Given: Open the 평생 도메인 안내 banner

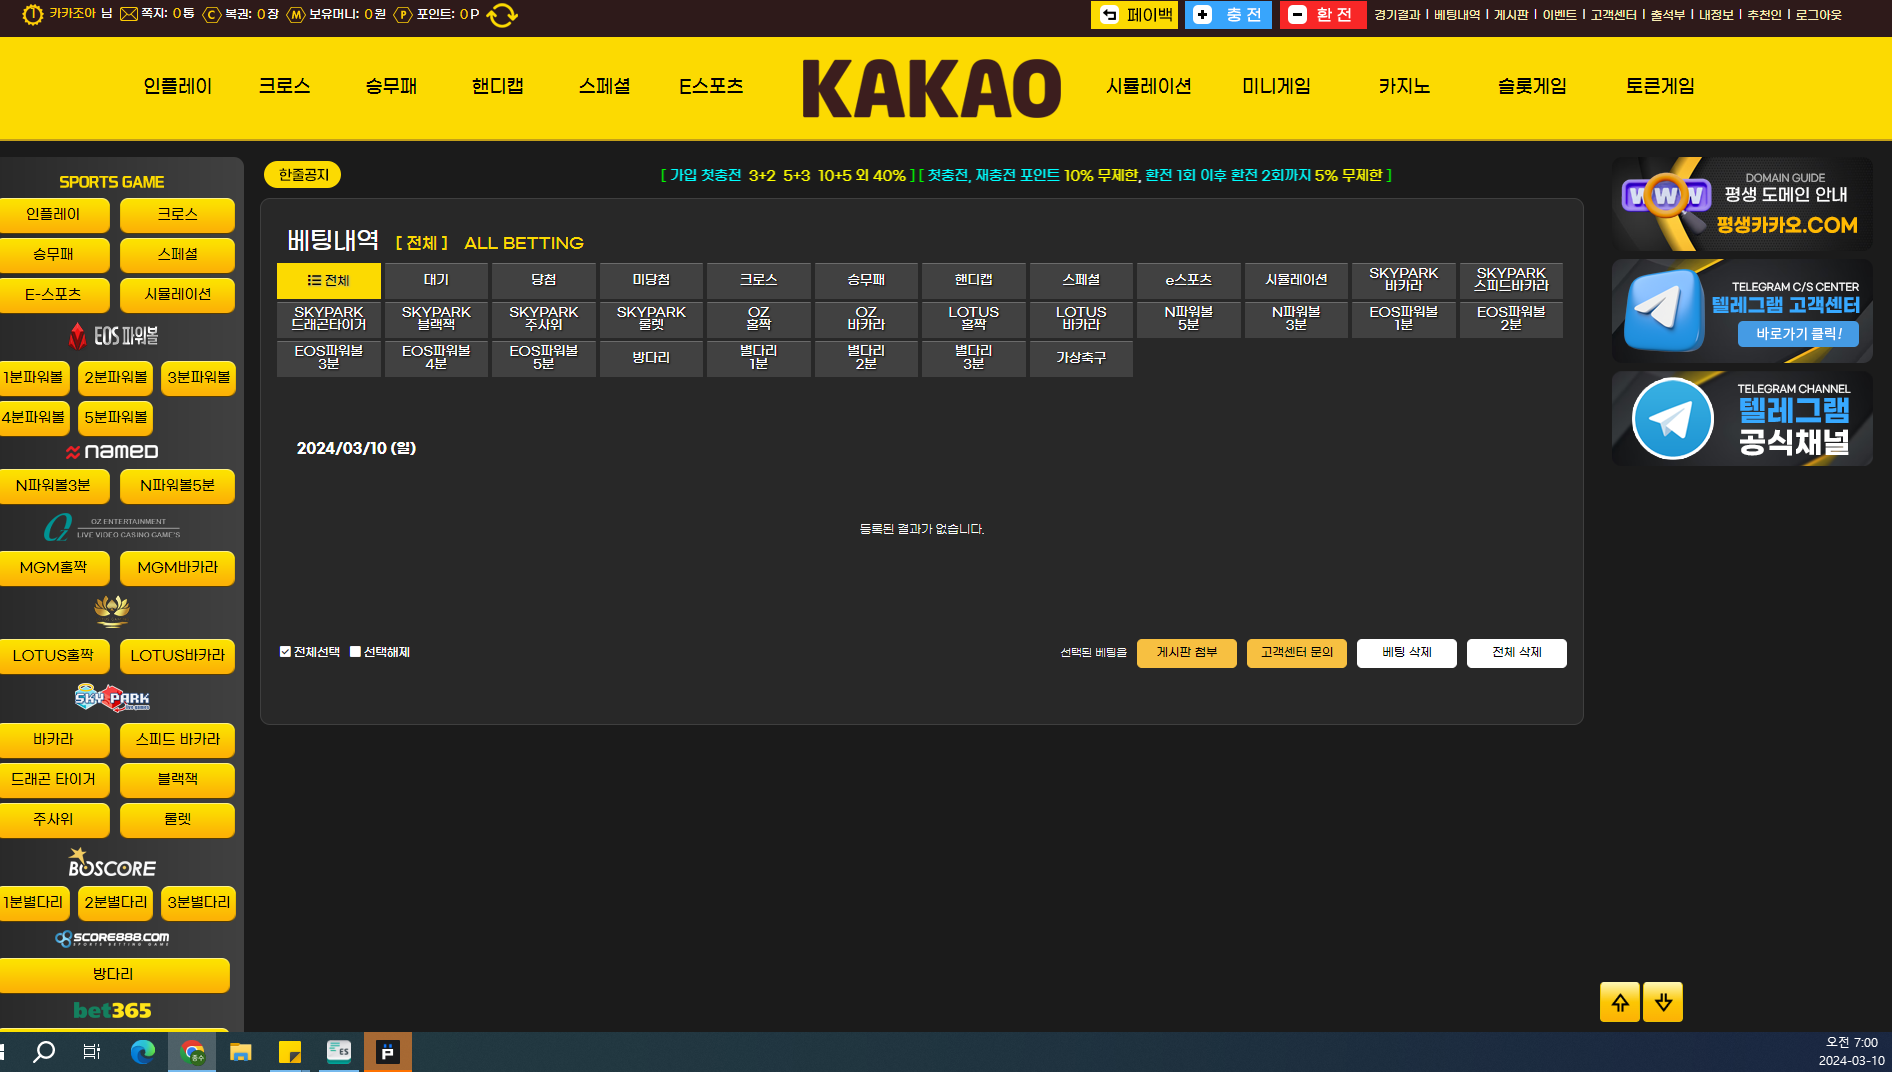Looking at the screenshot, I should coord(1742,204).
